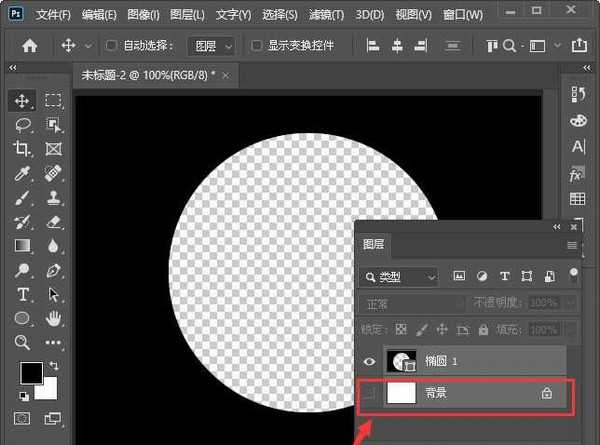Open the 图层 auto-select dropdown
The width and height of the screenshot is (600, 445).
(213, 46)
